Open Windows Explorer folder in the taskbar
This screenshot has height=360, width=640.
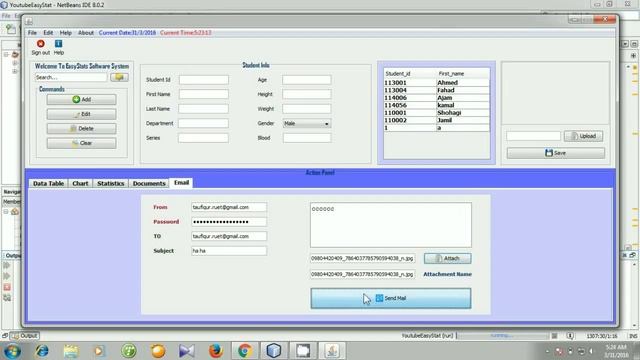[x=71, y=351]
